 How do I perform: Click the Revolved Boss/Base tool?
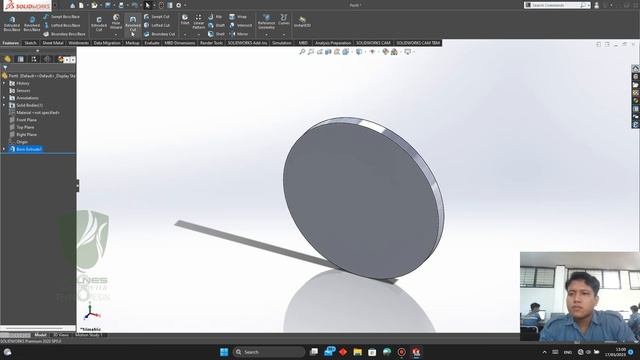point(32,24)
